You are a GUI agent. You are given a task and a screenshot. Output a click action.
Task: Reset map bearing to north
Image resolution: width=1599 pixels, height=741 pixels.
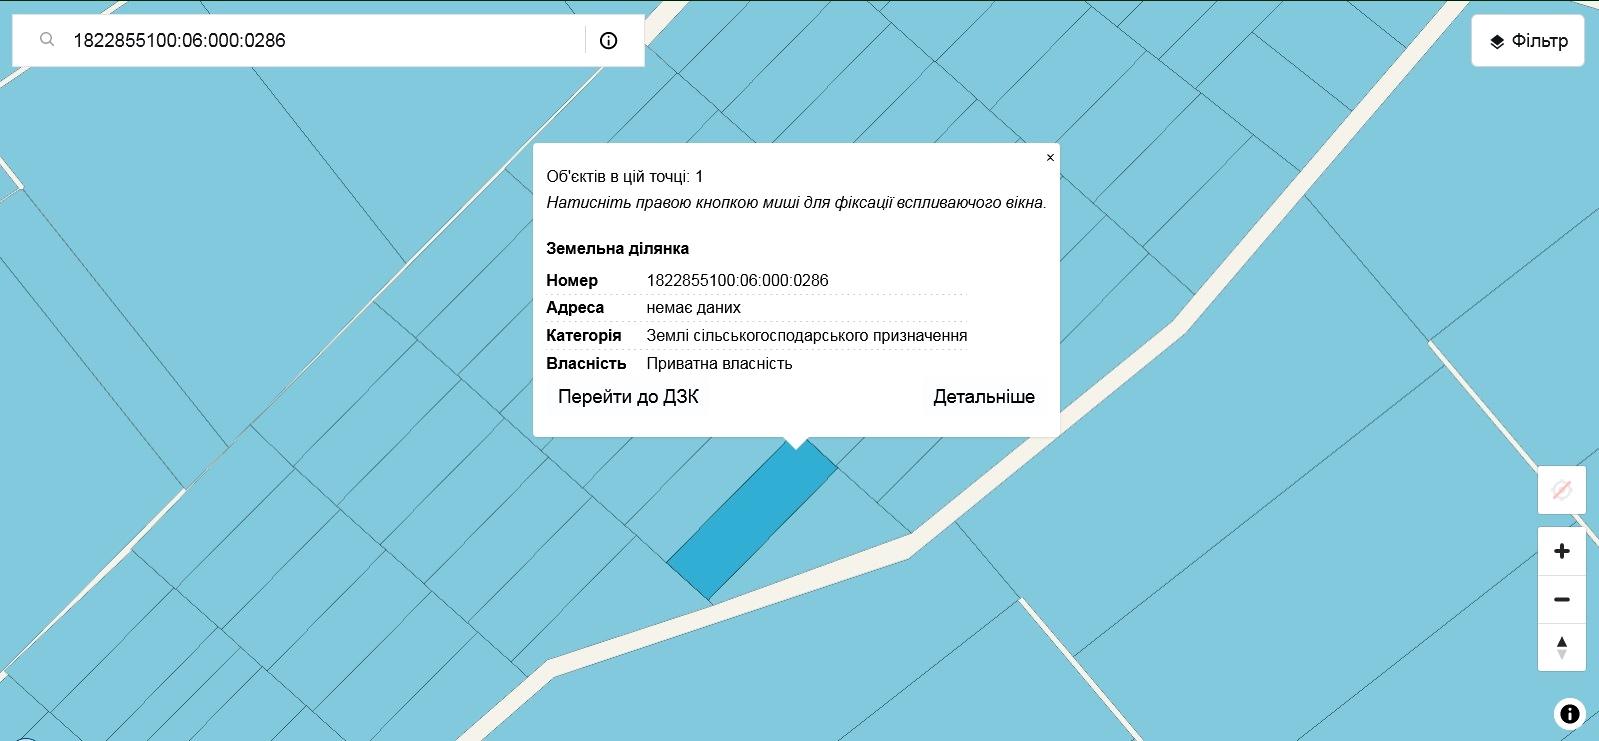pos(1561,647)
